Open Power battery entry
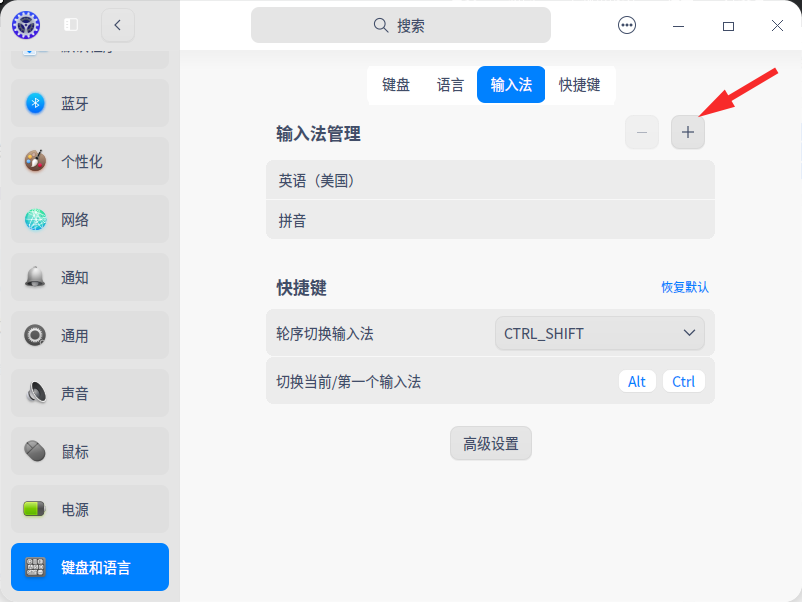This screenshot has width=802, height=602. (x=90, y=509)
